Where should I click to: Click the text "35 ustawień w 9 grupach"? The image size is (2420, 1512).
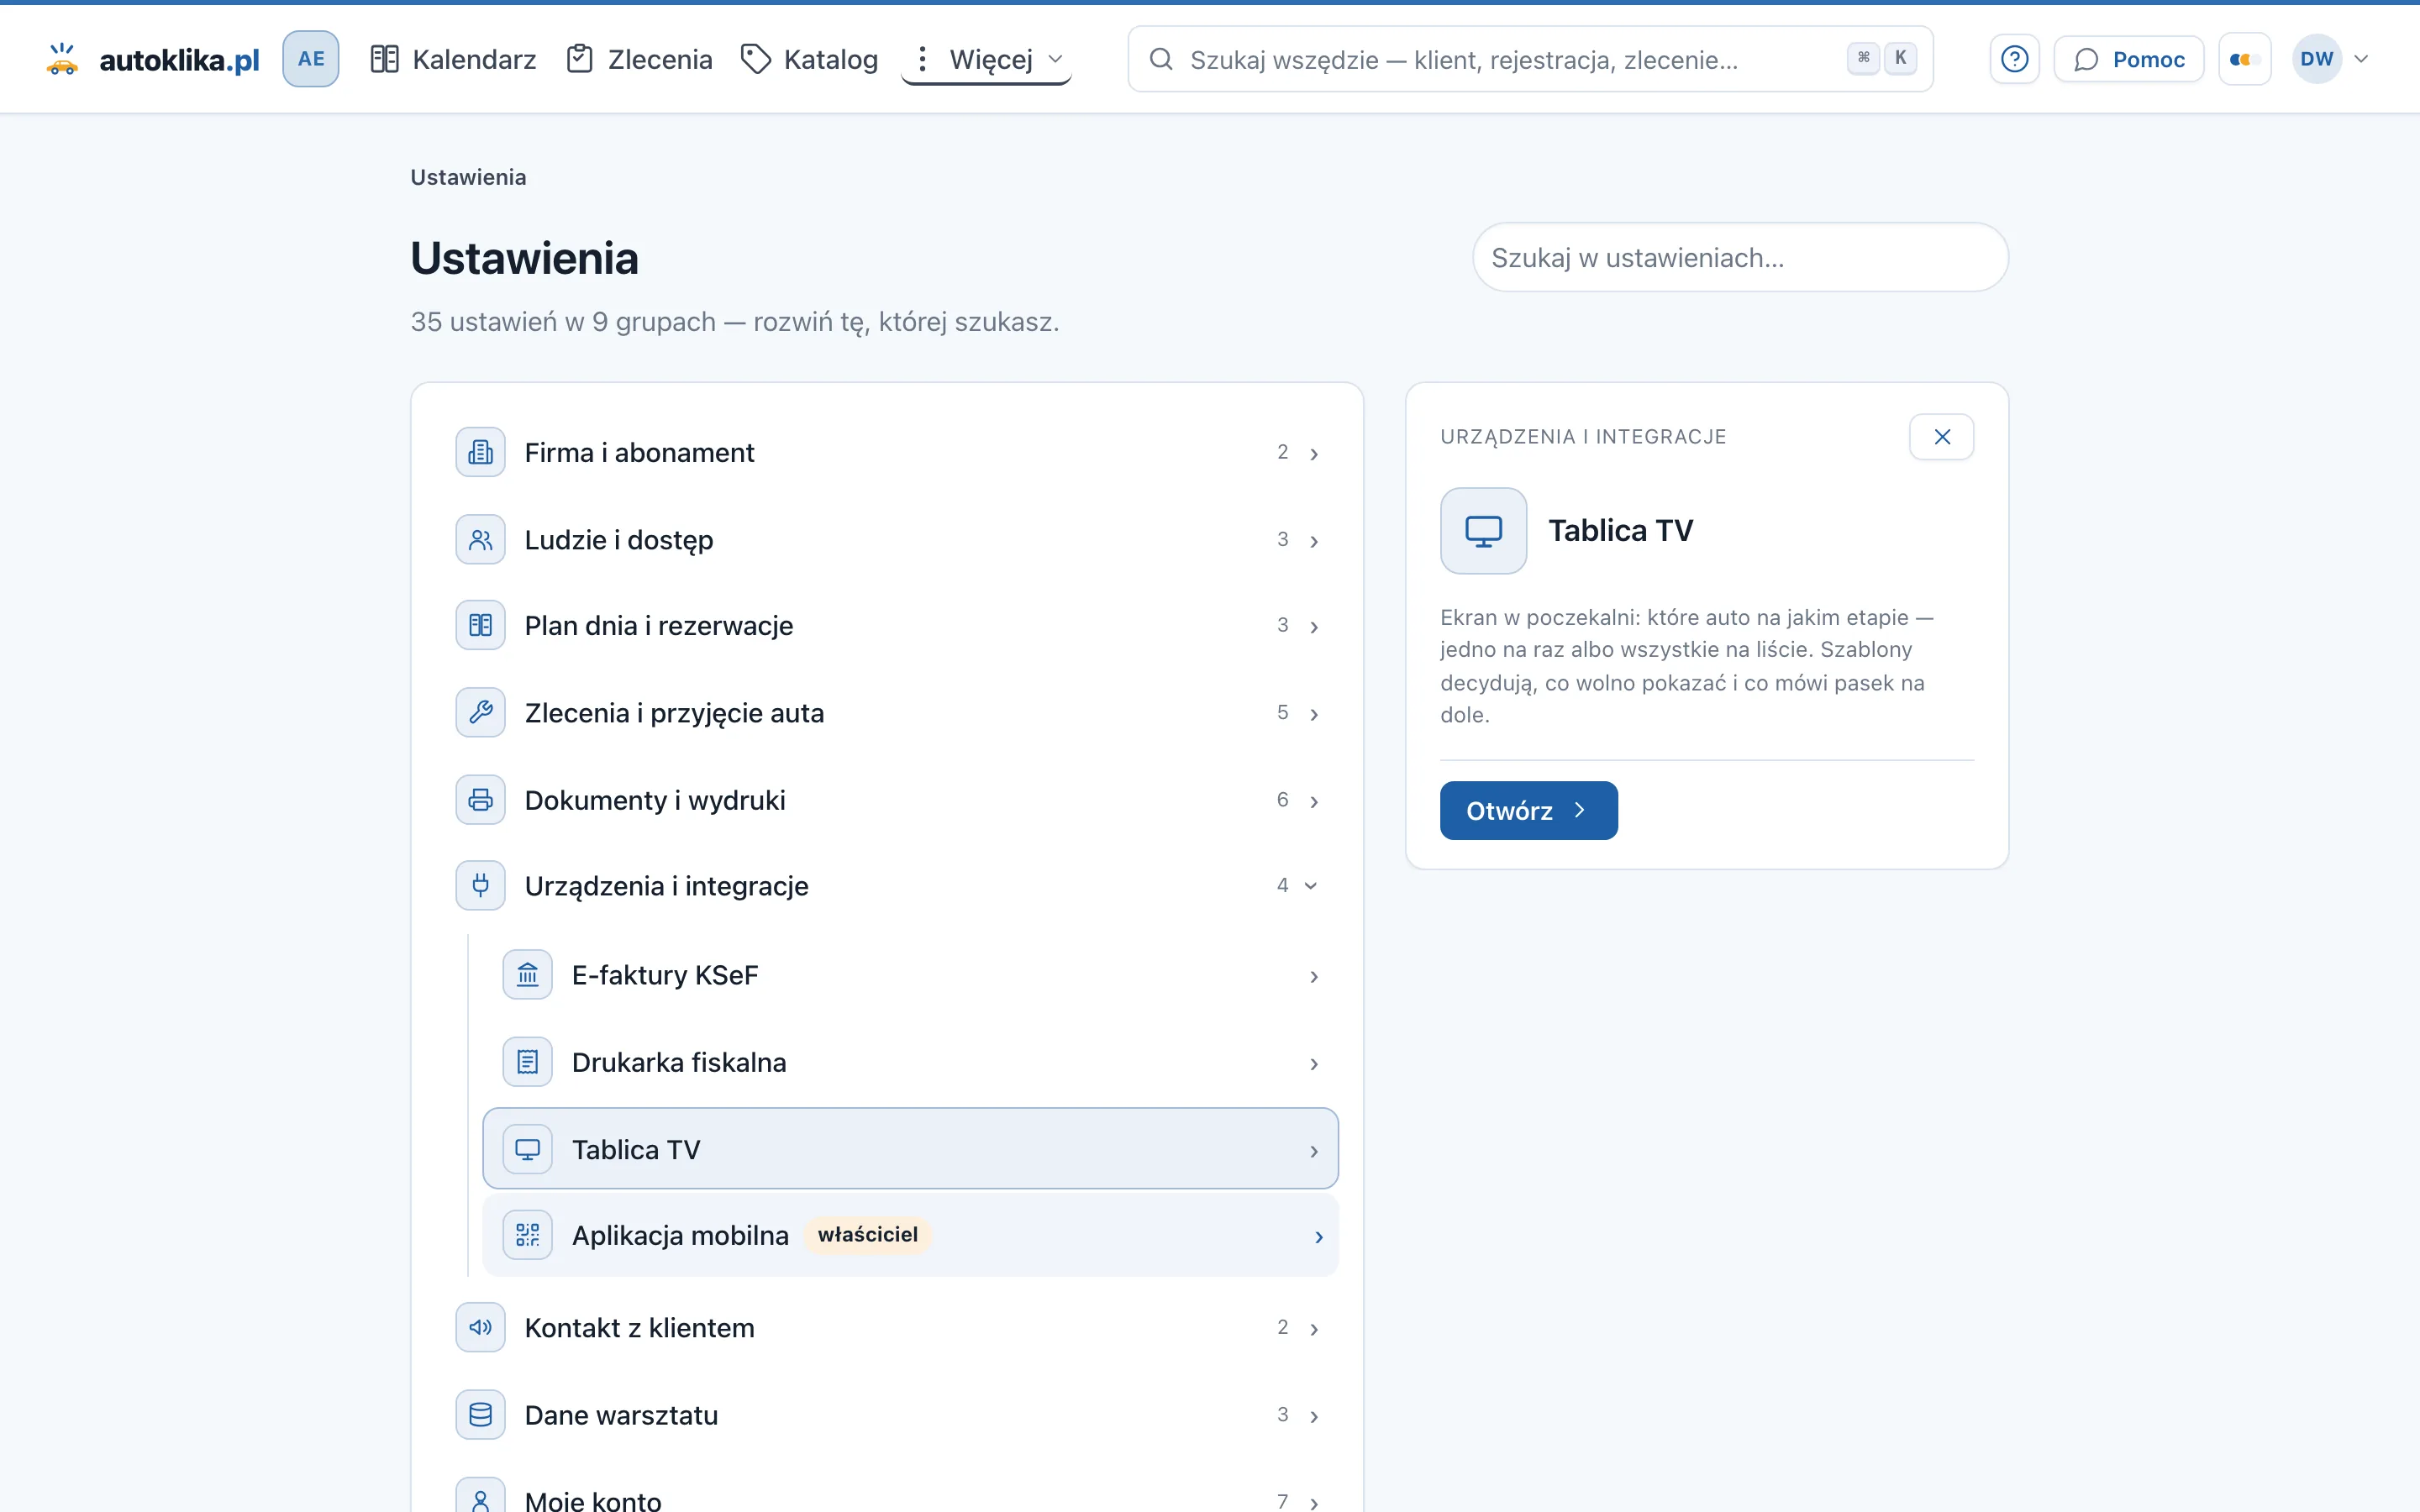tap(563, 322)
